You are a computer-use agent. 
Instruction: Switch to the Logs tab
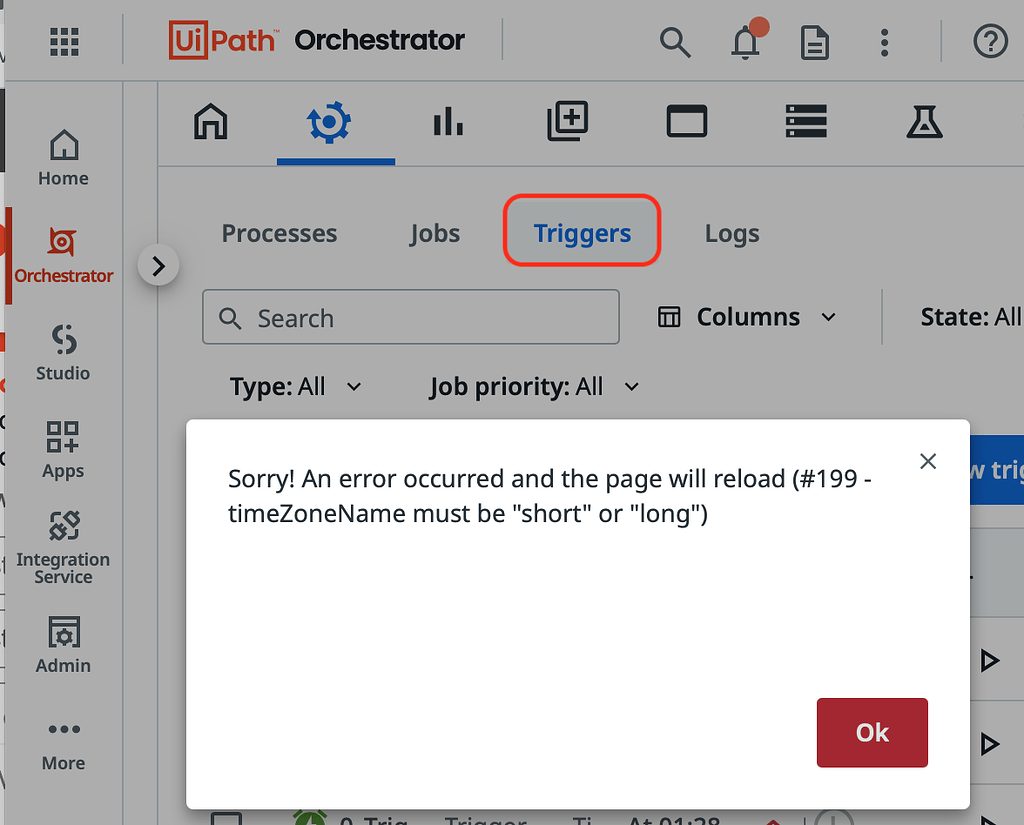click(732, 233)
